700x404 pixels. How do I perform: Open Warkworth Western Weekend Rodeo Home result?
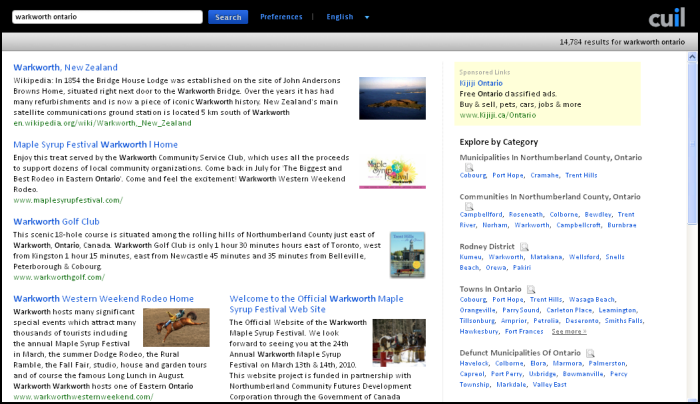(x=104, y=299)
